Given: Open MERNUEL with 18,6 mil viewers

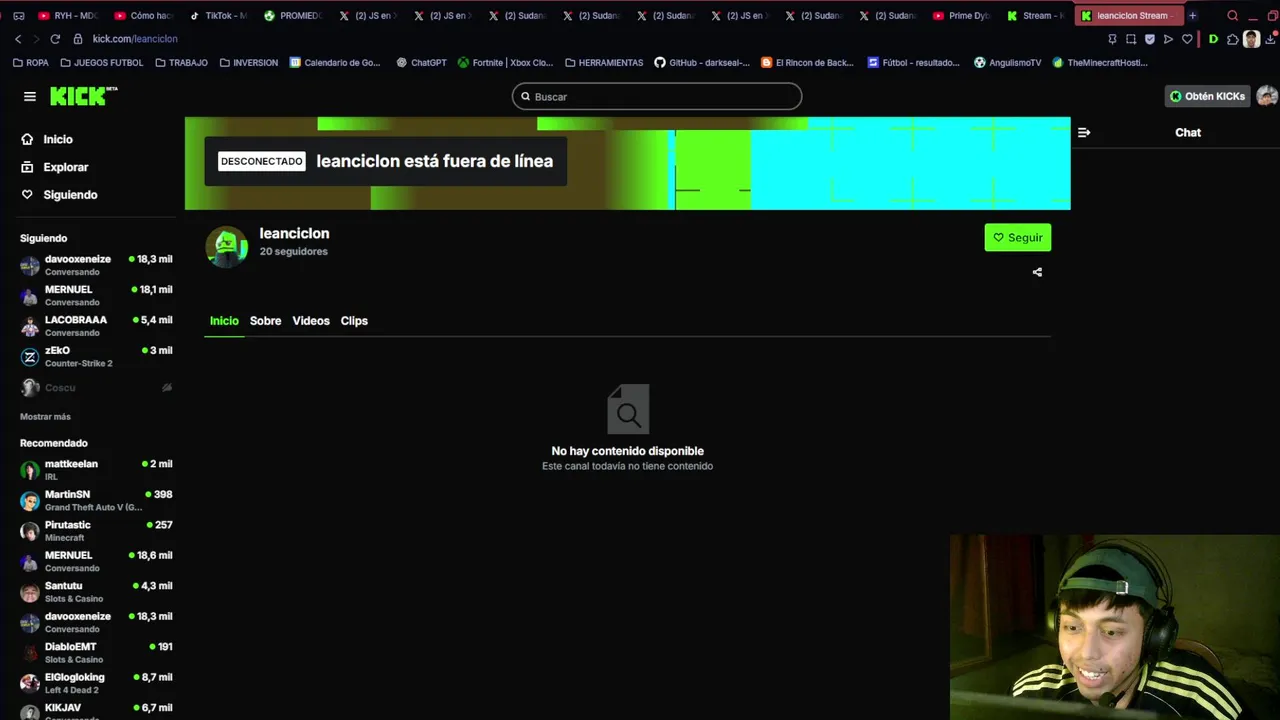Looking at the screenshot, I should [x=96, y=561].
